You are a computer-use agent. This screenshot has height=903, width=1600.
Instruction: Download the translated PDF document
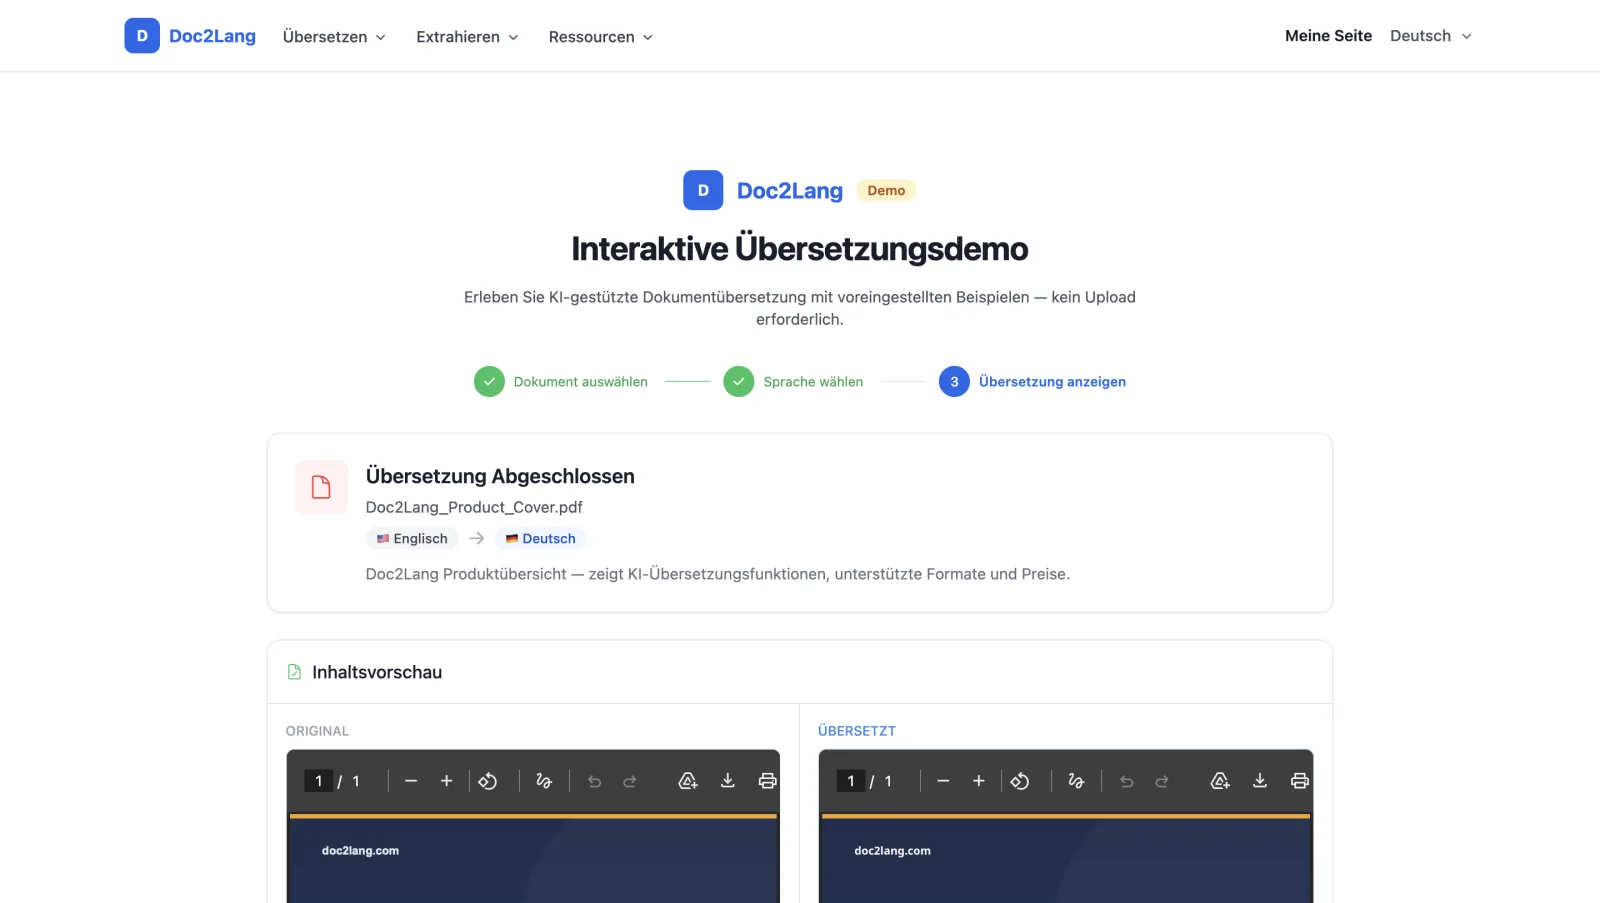click(x=1260, y=781)
